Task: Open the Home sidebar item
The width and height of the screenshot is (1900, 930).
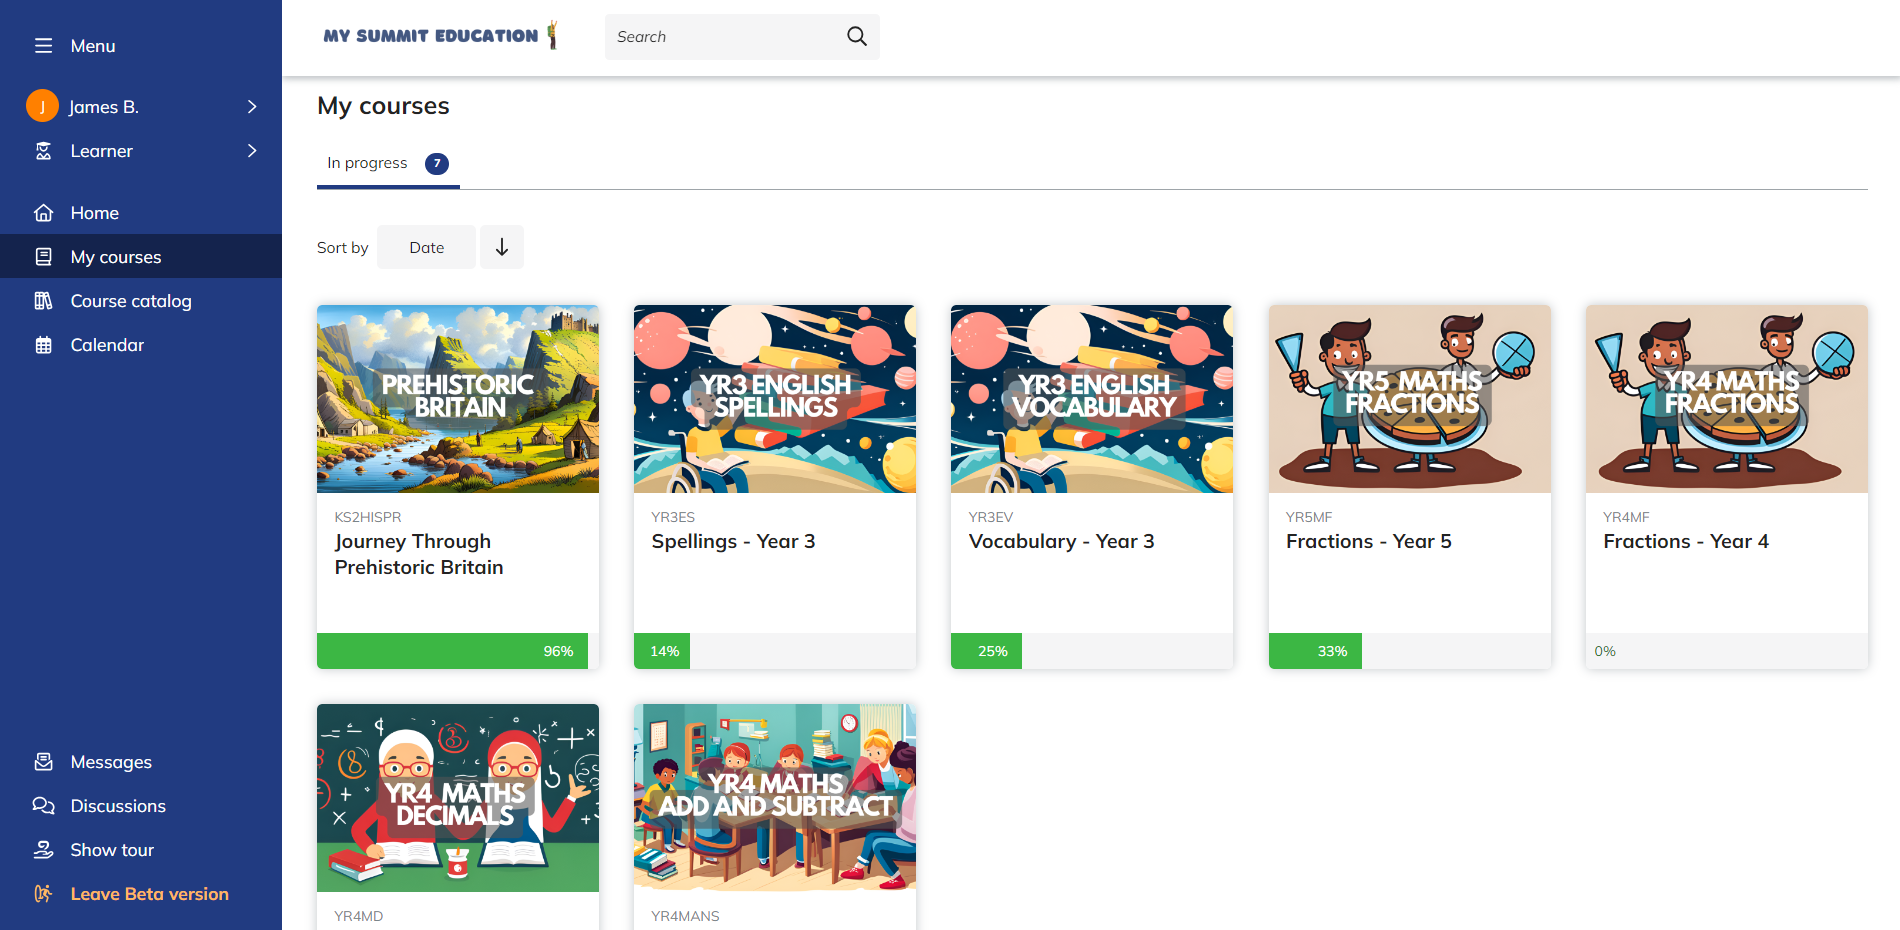Action: 141,213
